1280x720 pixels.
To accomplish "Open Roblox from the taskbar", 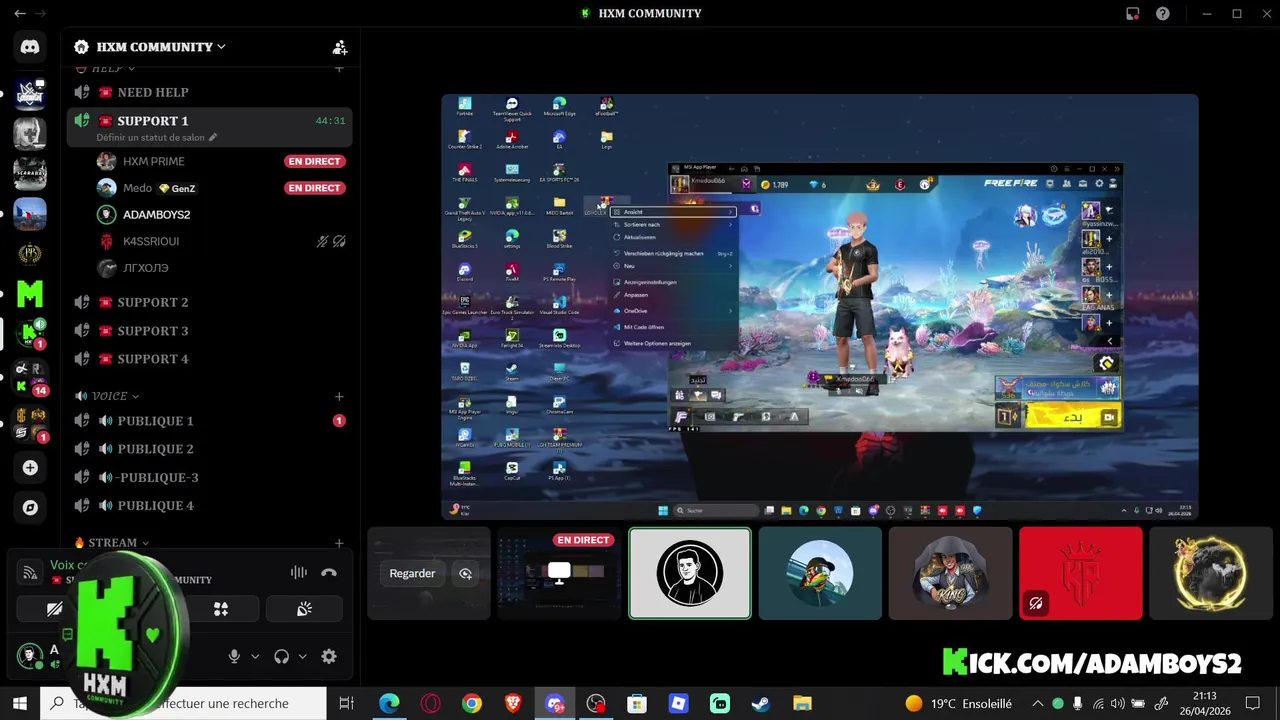I will coord(678,704).
